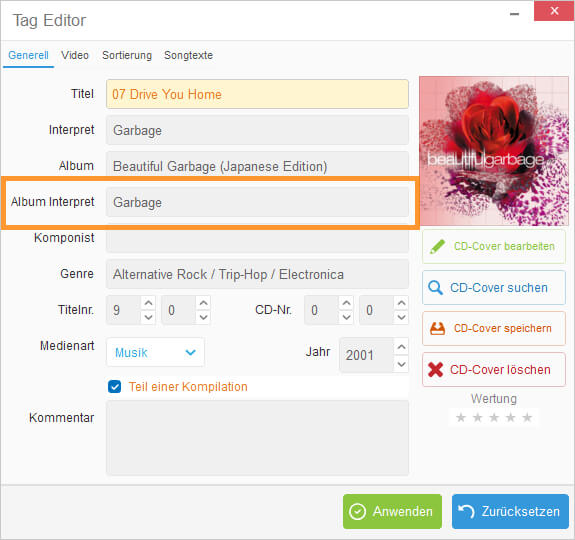Click 'CD-Cover bearbeiten' button
The height and width of the screenshot is (540, 575).
click(x=494, y=246)
